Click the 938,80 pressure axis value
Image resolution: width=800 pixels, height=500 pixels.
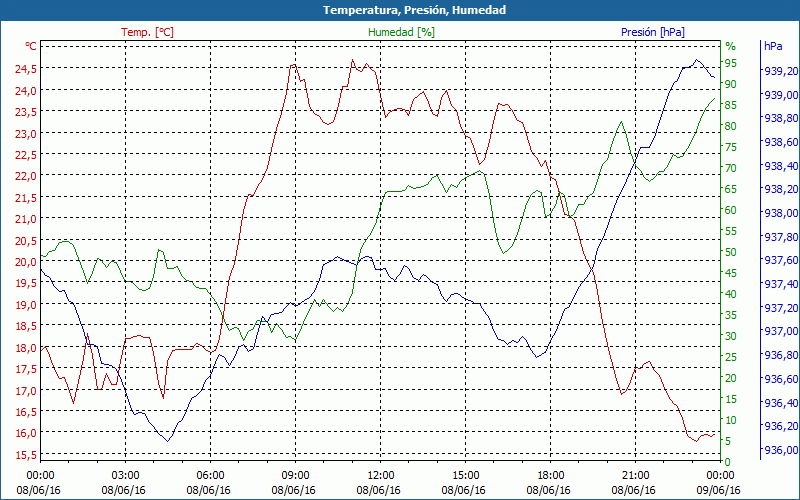tap(781, 118)
